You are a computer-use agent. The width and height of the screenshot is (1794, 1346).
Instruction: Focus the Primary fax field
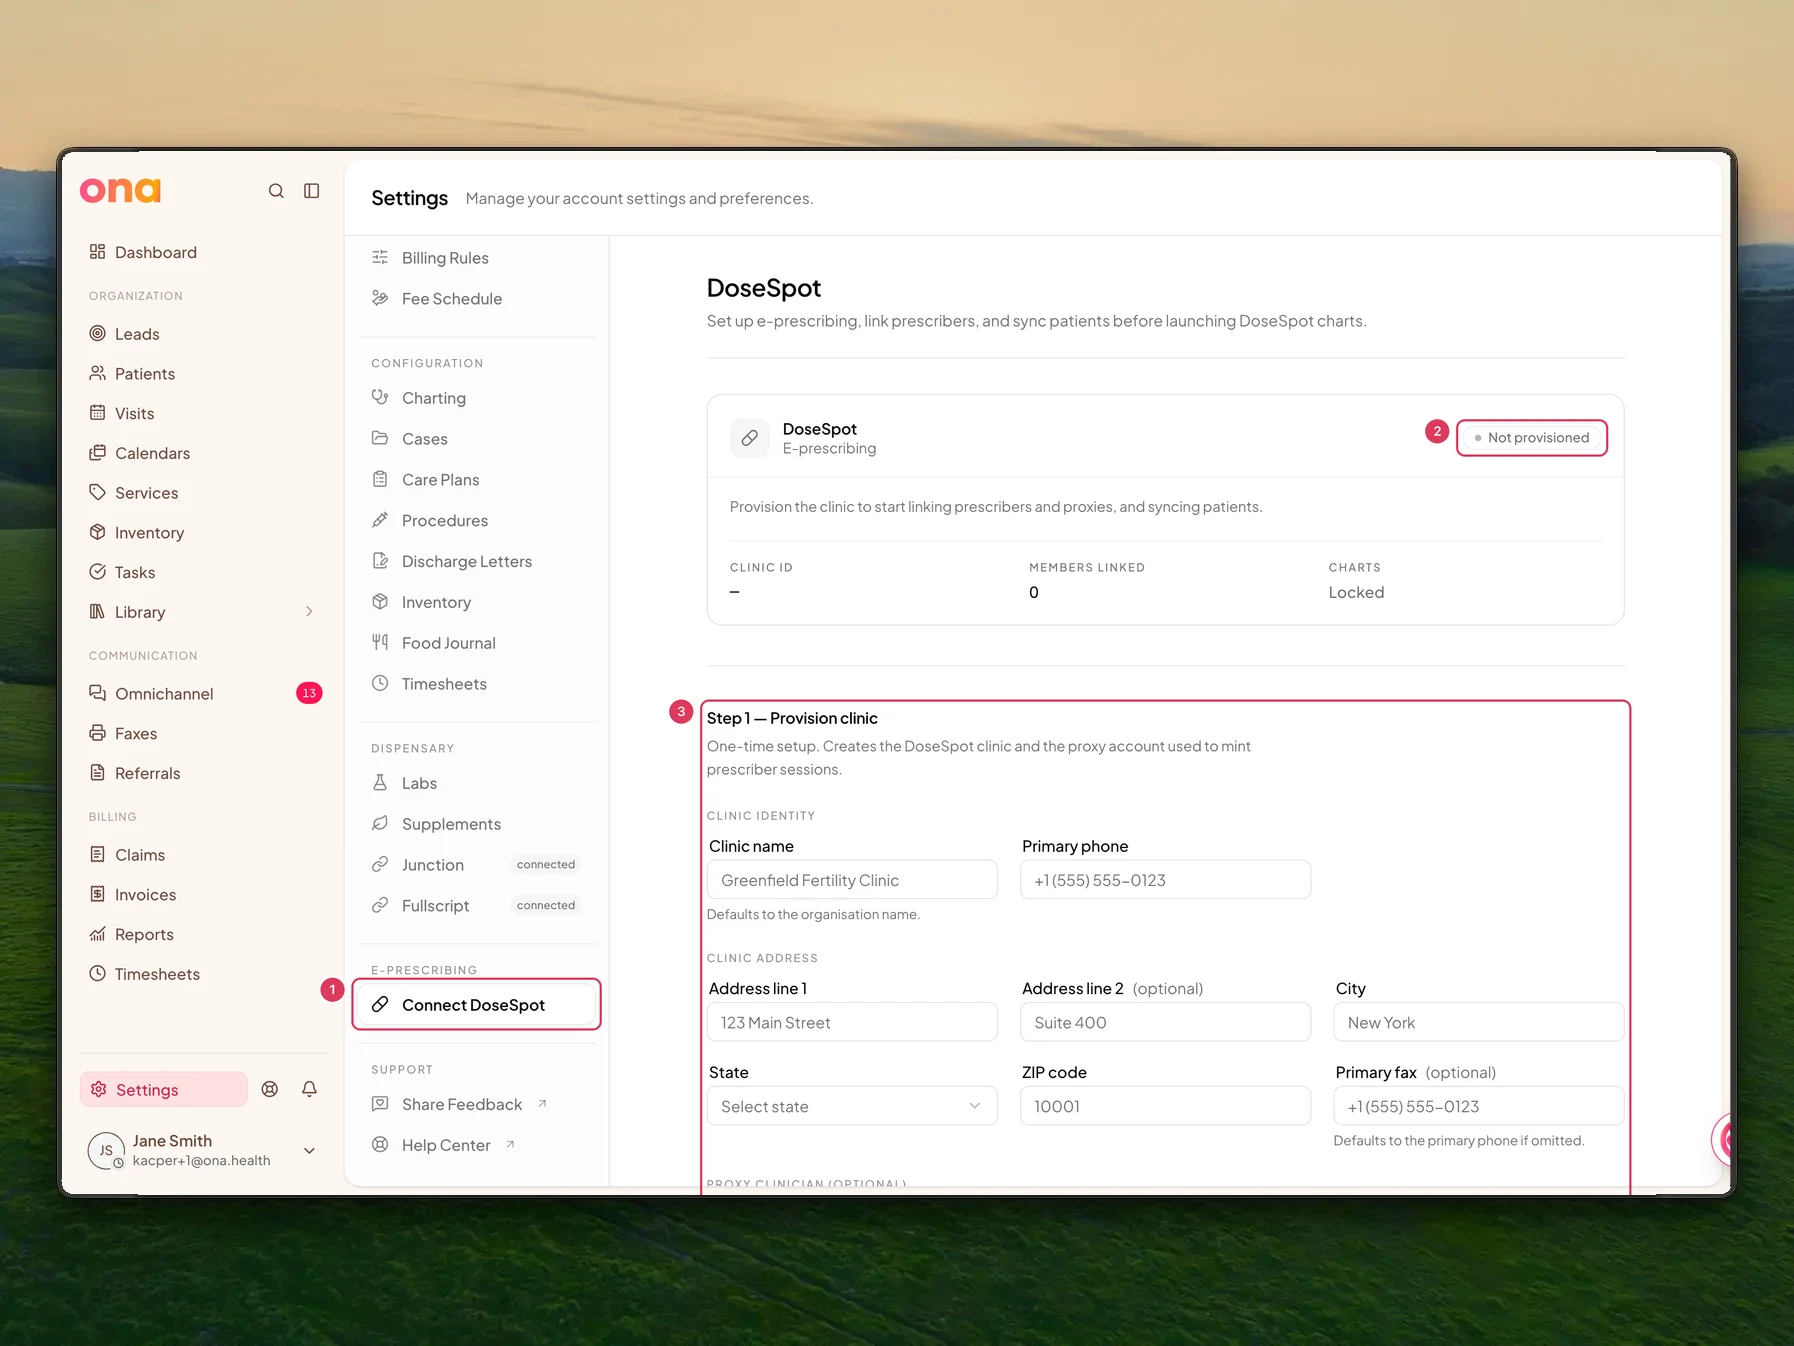click(1478, 1106)
